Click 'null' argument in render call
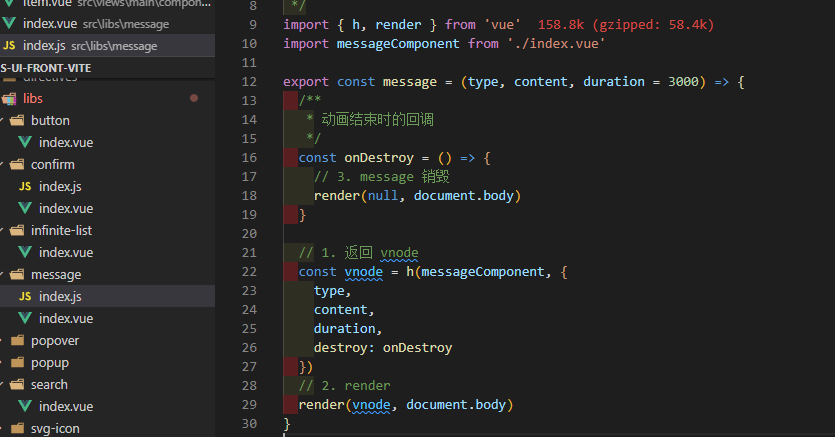 pyautogui.click(x=382, y=196)
